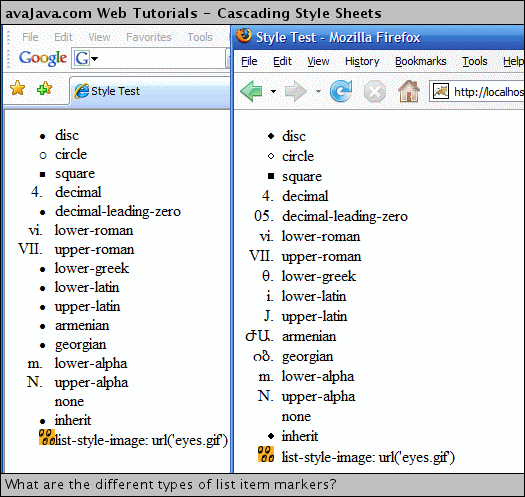
Task: Reload the page with the blue refresh icon
Action: click(341, 91)
